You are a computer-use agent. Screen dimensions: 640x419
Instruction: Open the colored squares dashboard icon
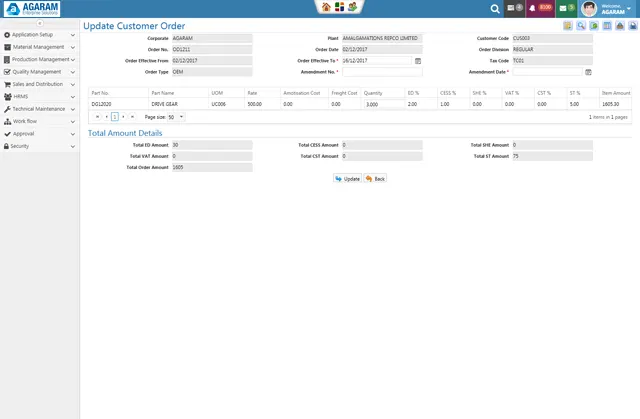[339, 7]
